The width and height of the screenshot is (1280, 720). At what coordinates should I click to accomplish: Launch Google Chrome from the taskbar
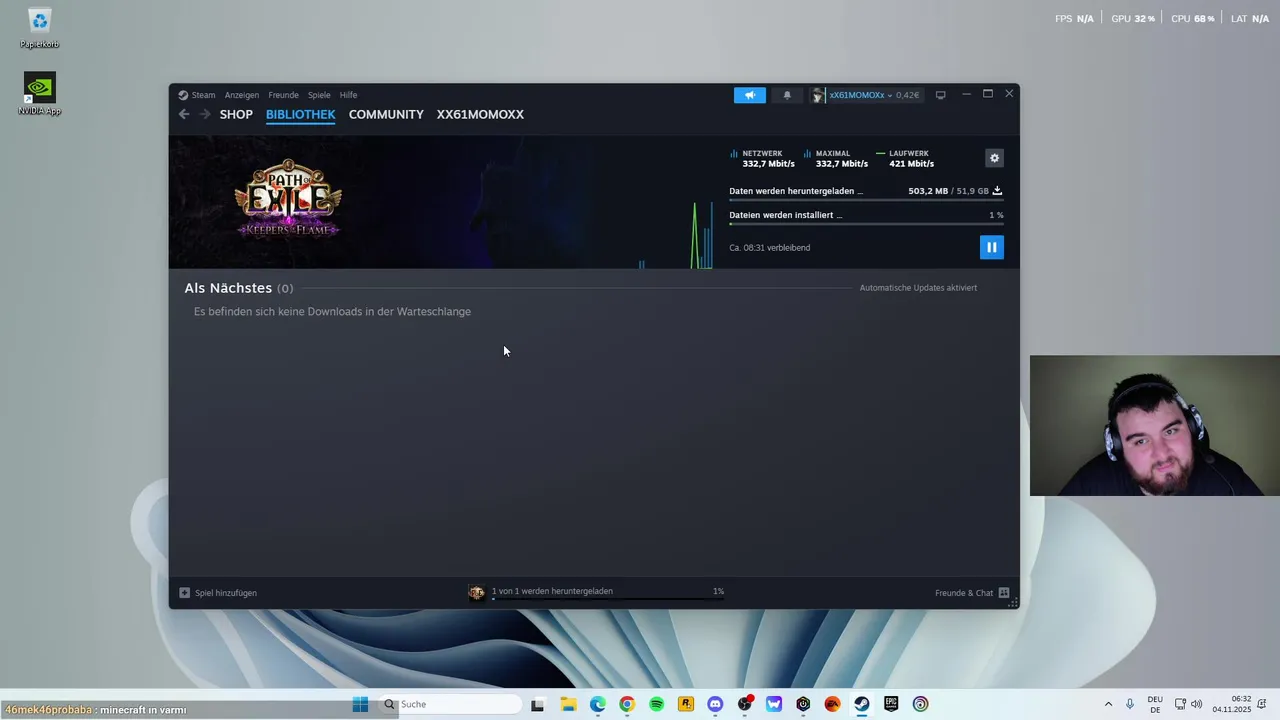[627, 704]
